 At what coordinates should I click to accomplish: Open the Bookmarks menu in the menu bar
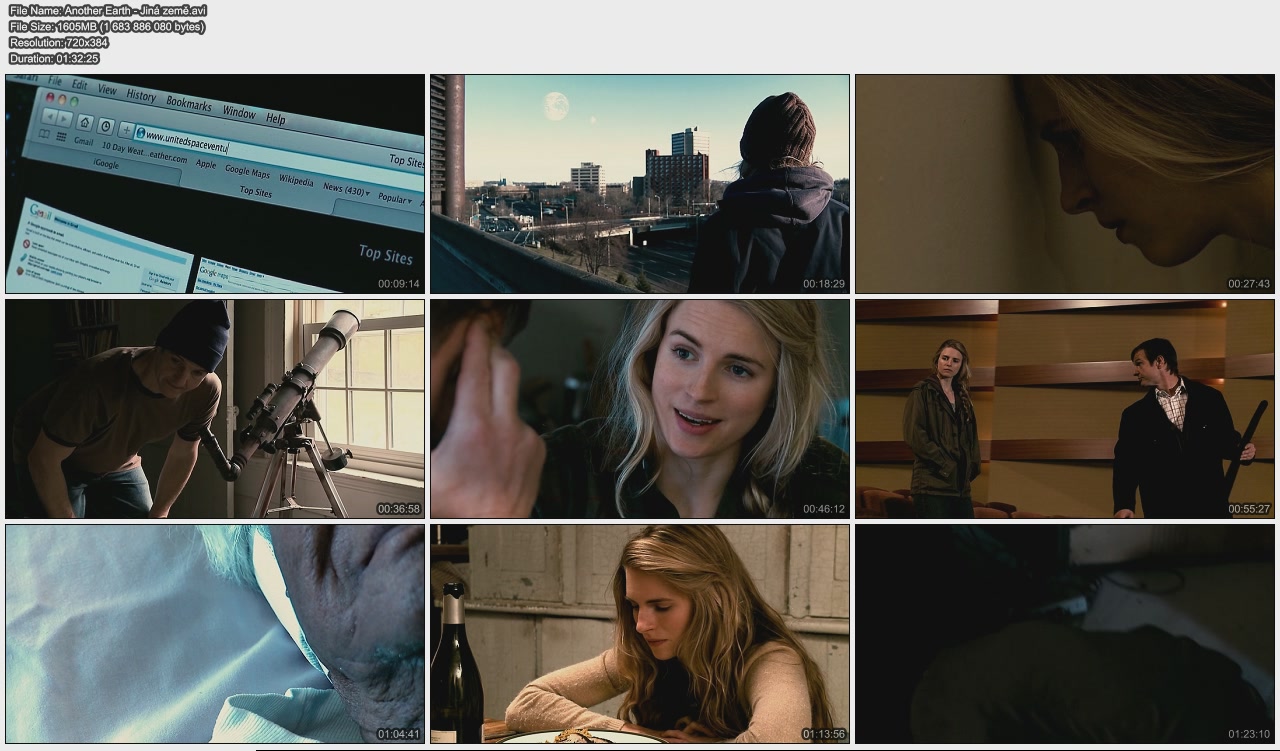(188, 103)
